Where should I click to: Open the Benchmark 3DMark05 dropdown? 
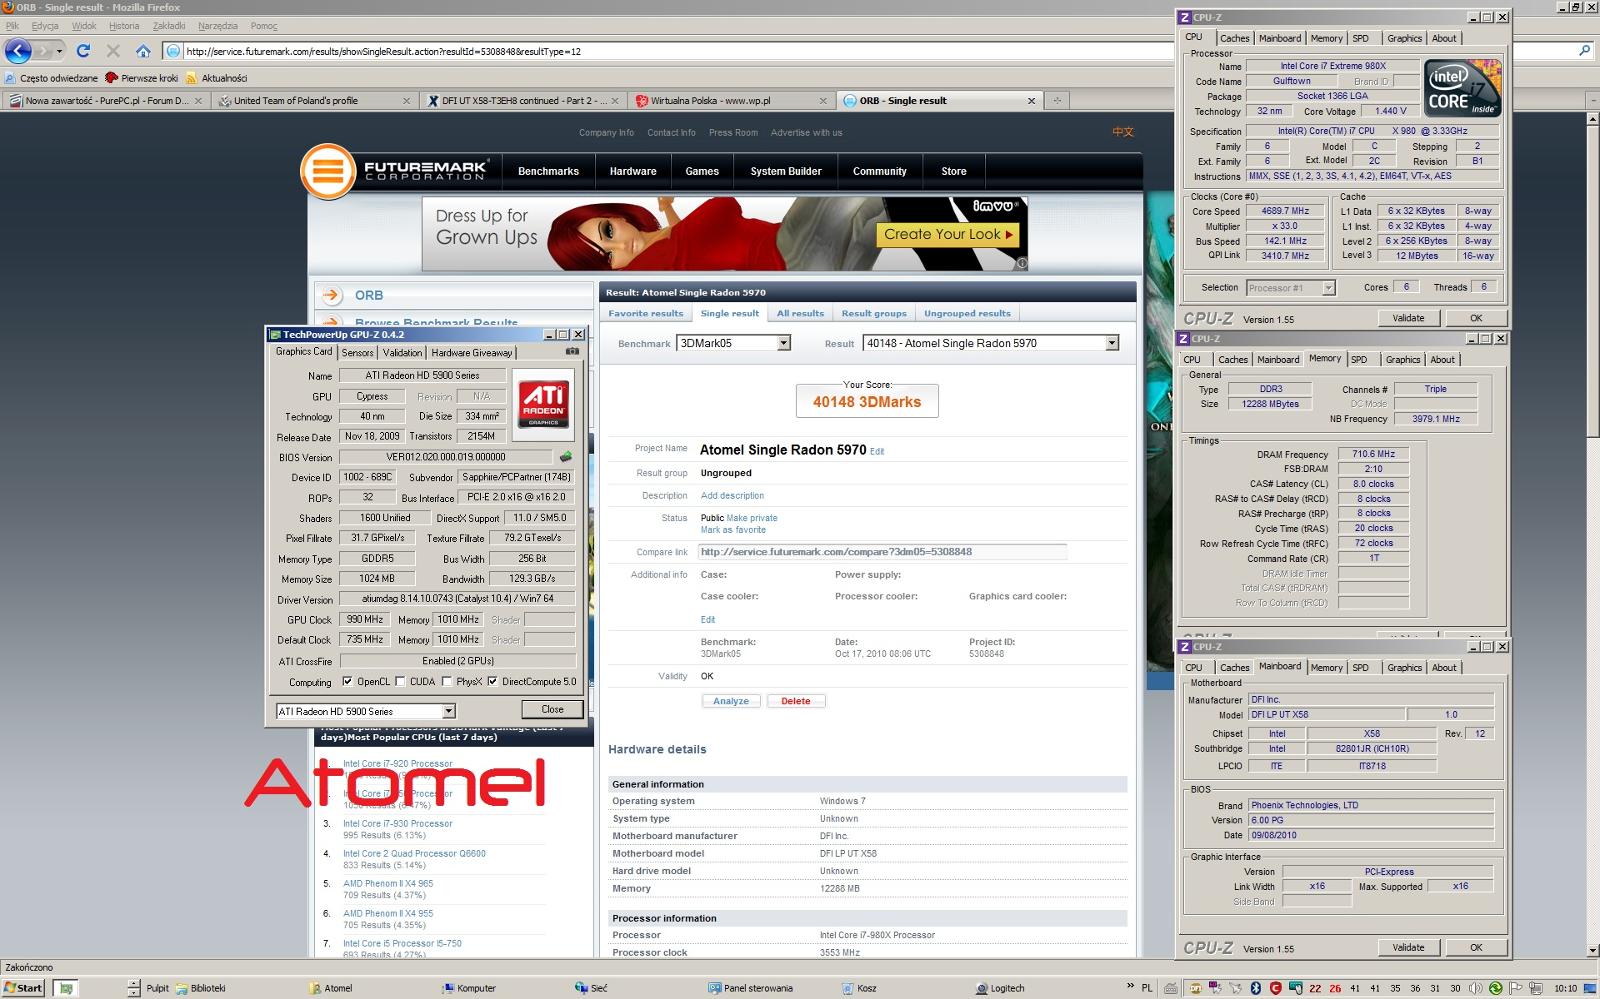(784, 343)
